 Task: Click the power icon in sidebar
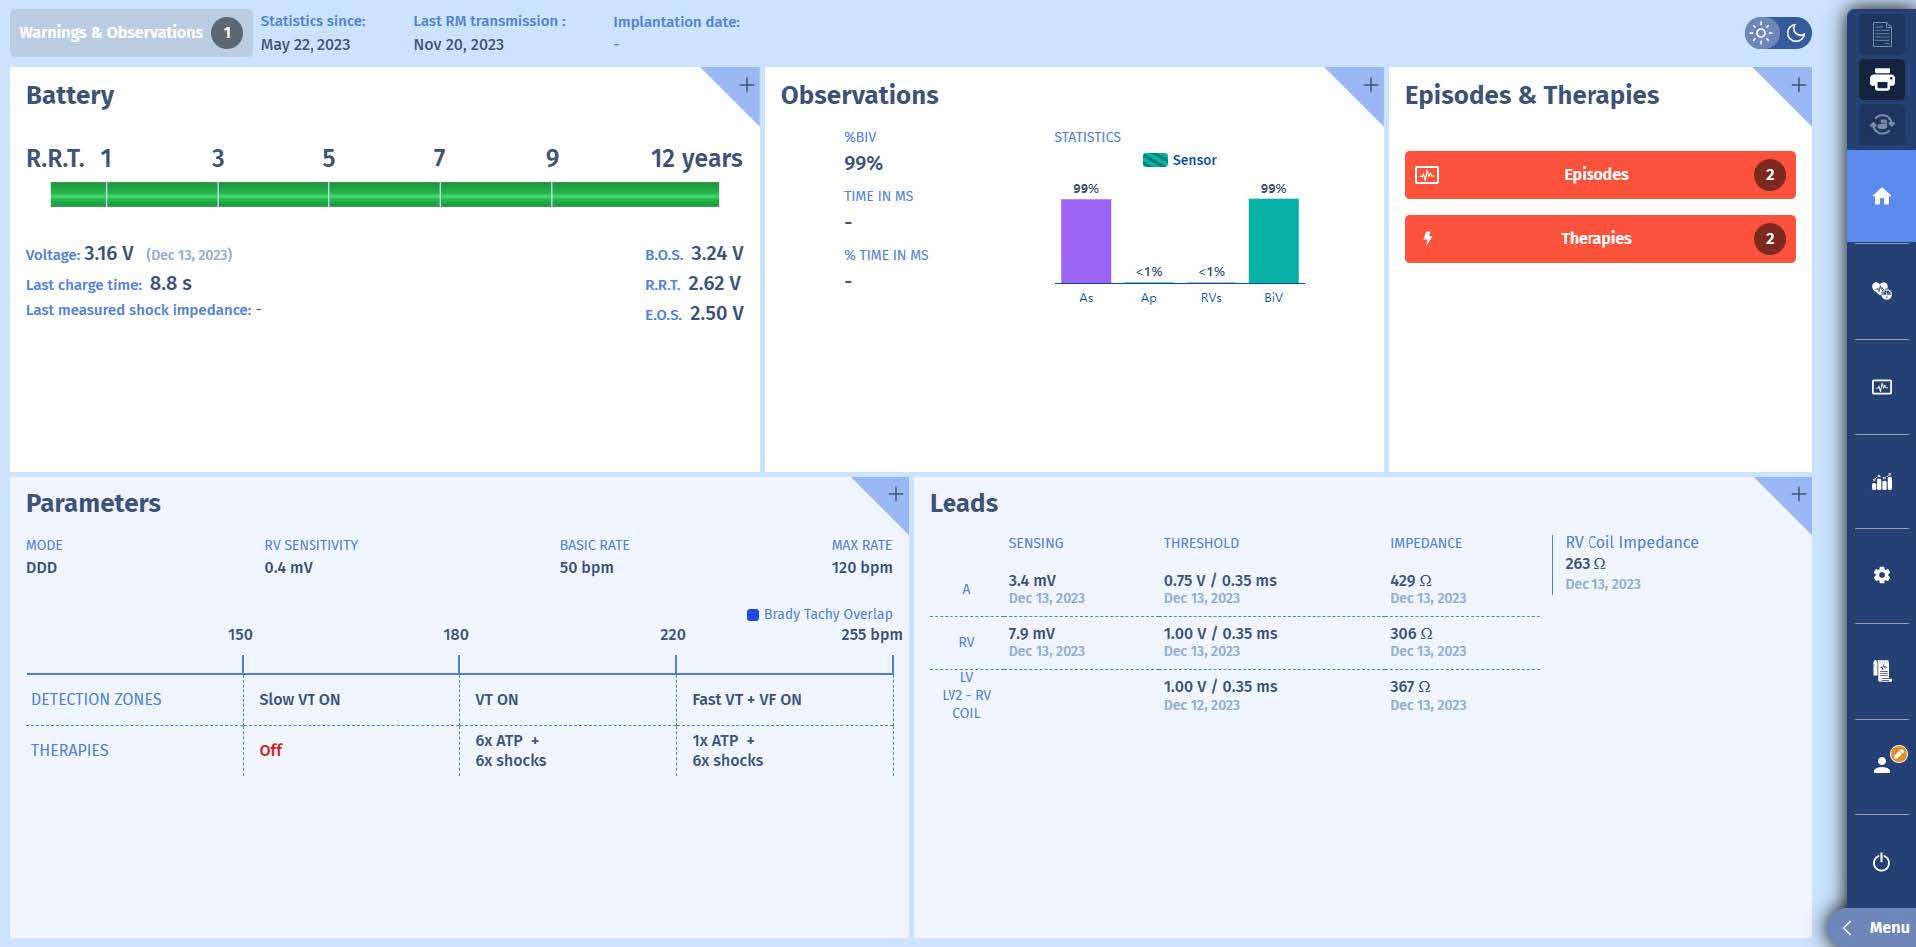[x=1881, y=862]
